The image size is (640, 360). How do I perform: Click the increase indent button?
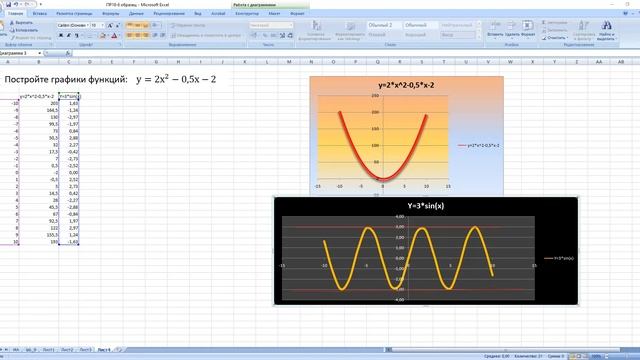pos(162,36)
